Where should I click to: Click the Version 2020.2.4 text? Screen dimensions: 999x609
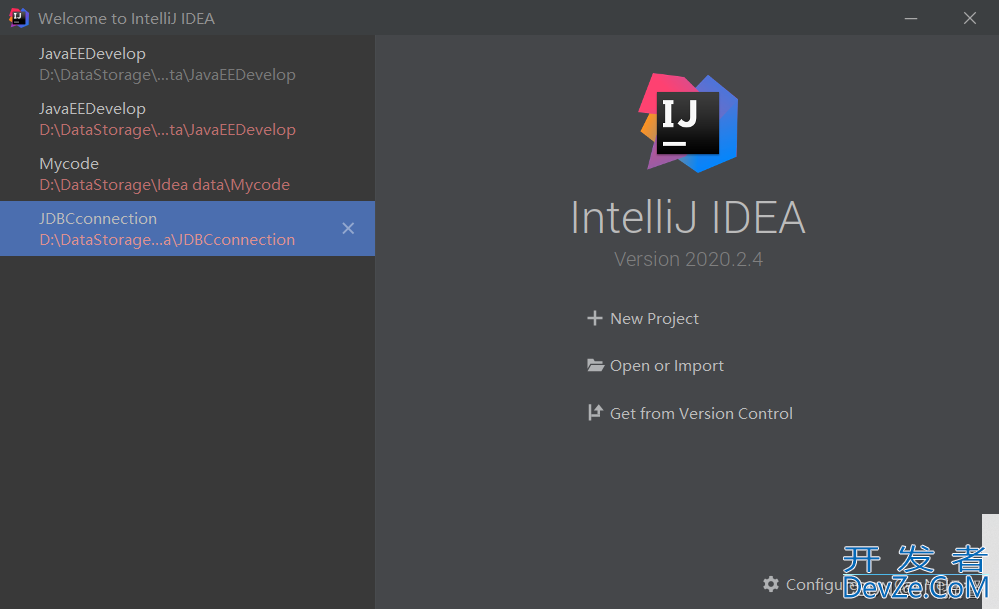point(688,259)
